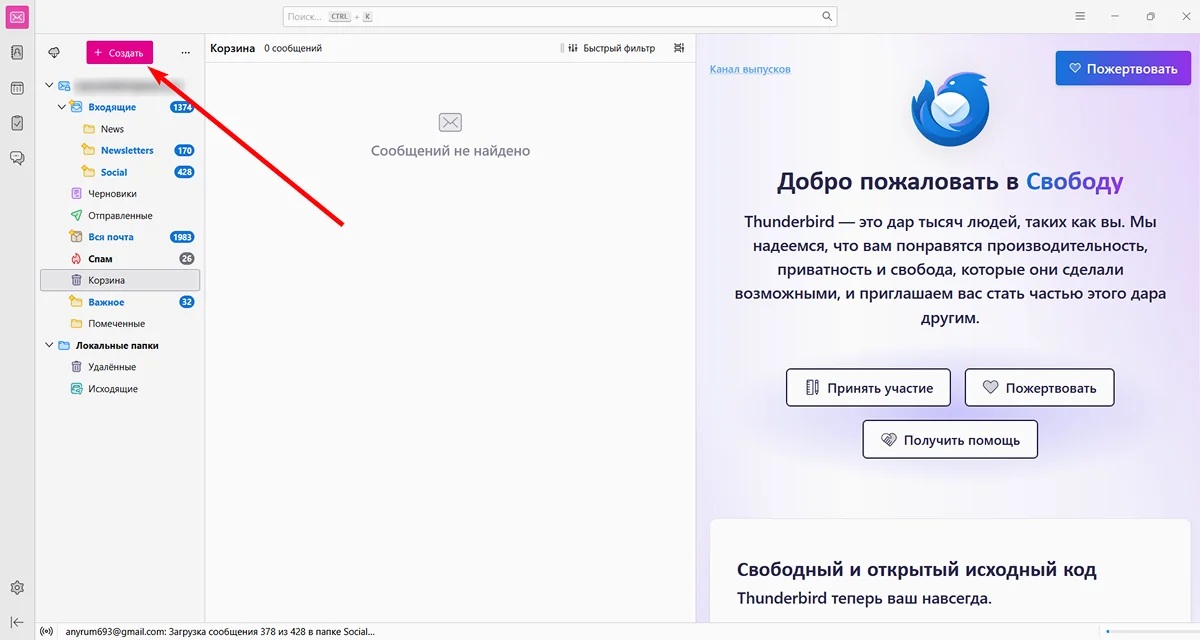
Task: Click the search magnifier icon
Action: (x=827, y=17)
